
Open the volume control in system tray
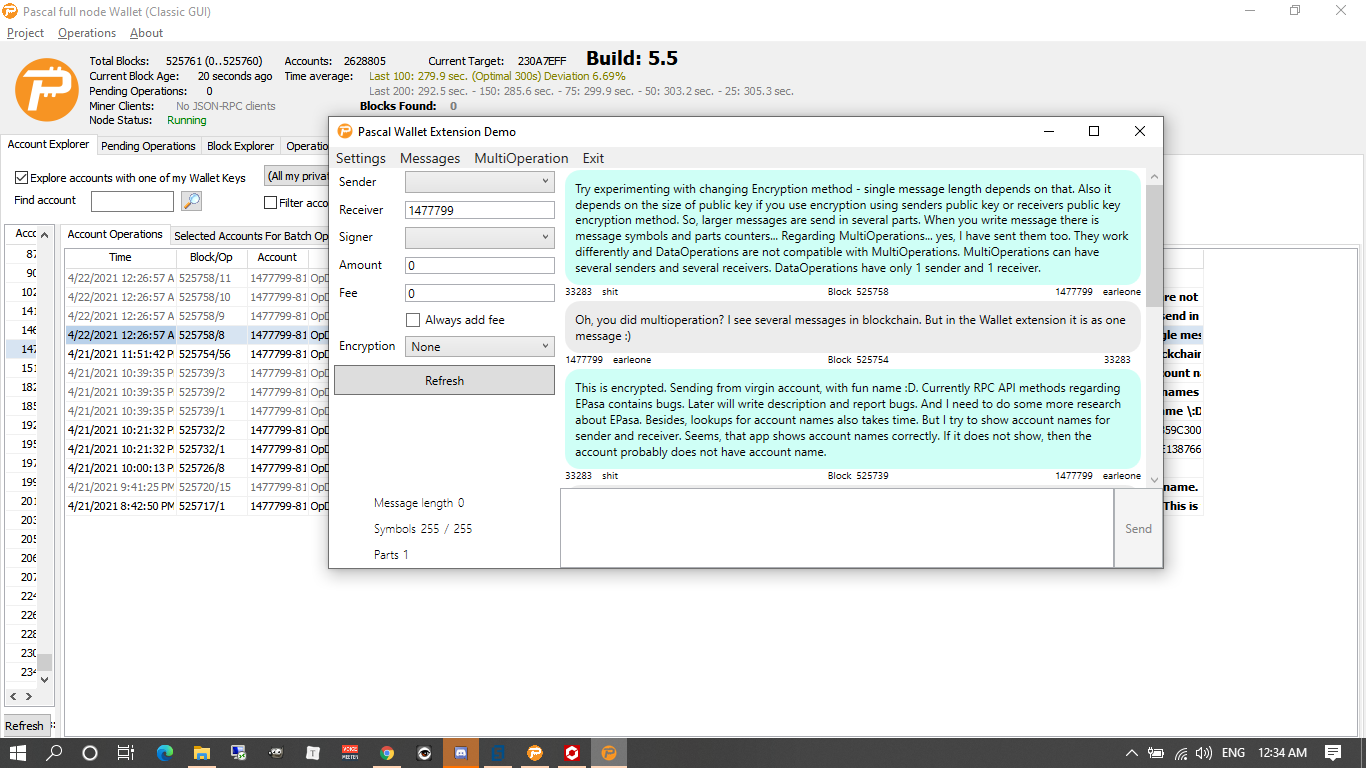(1204, 753)
